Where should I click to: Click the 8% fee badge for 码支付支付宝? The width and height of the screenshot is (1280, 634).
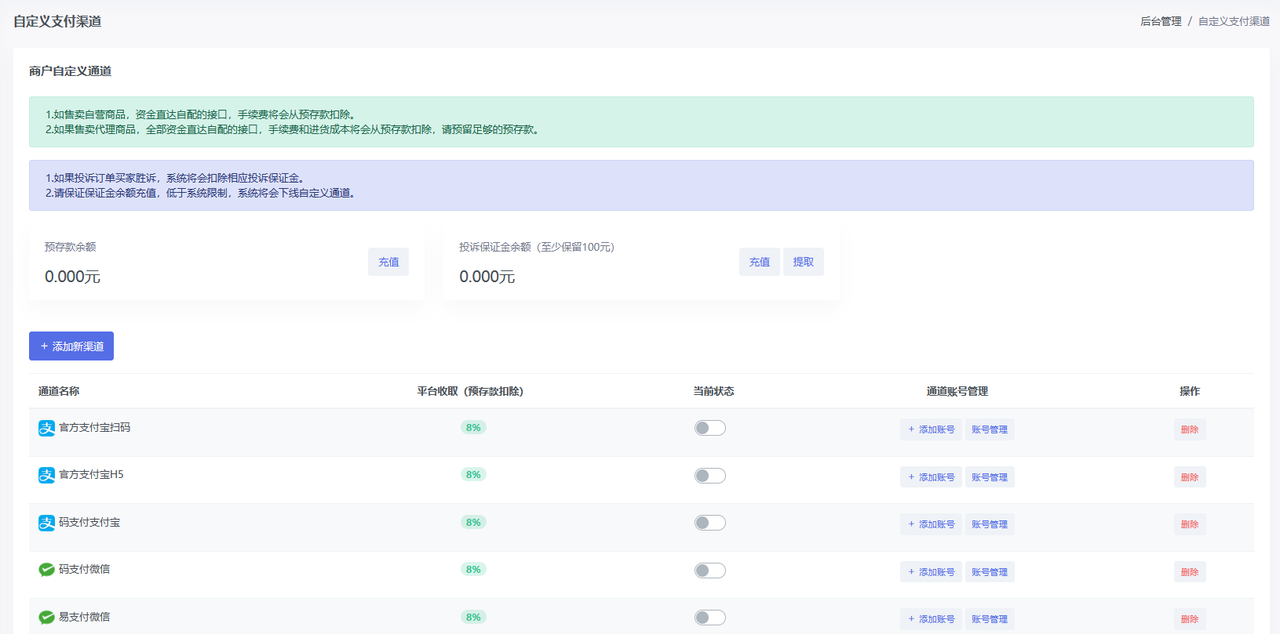473,522
